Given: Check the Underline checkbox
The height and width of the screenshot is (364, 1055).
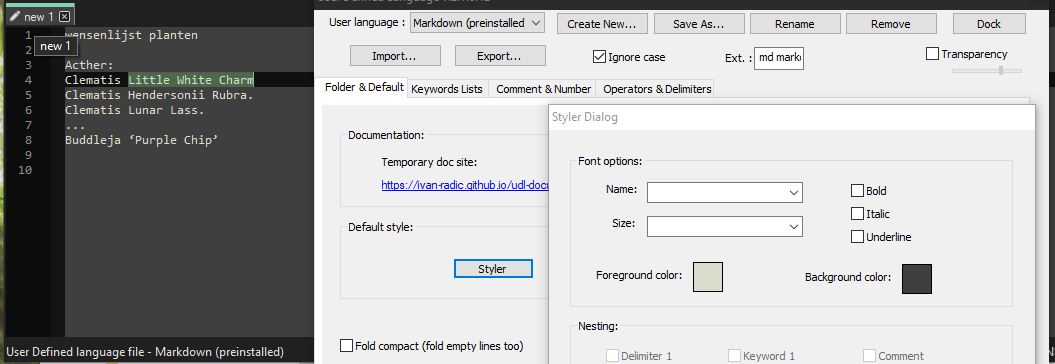Looking at the screenshot, I should pyautogui.click(x=857, y=237).
